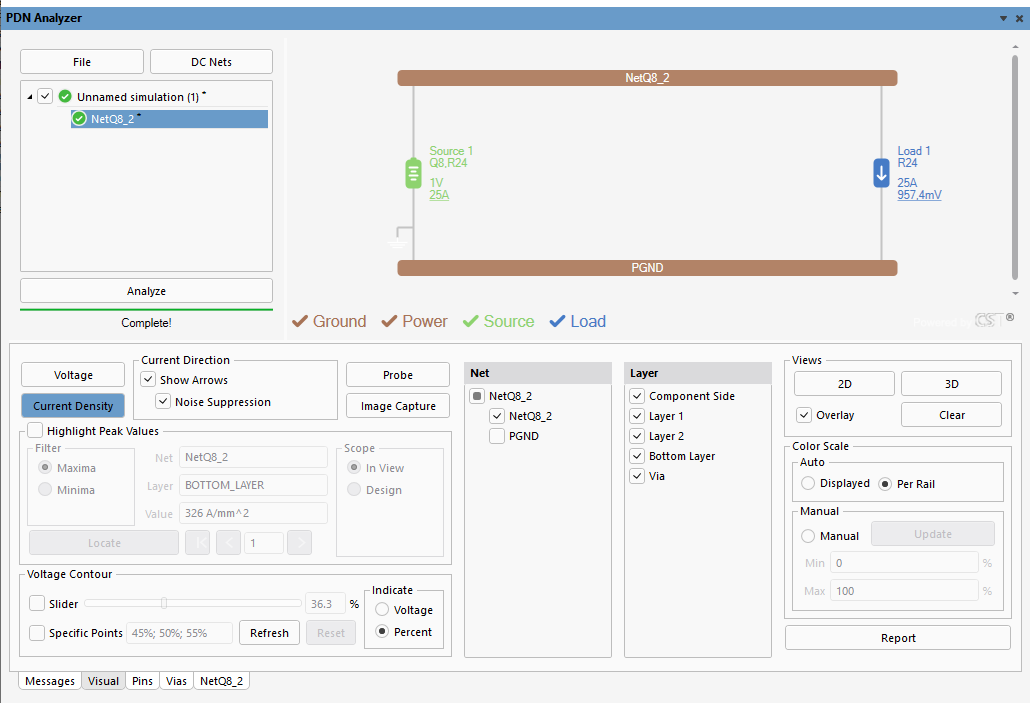
Task: Click the Report button
Action: 898,638
